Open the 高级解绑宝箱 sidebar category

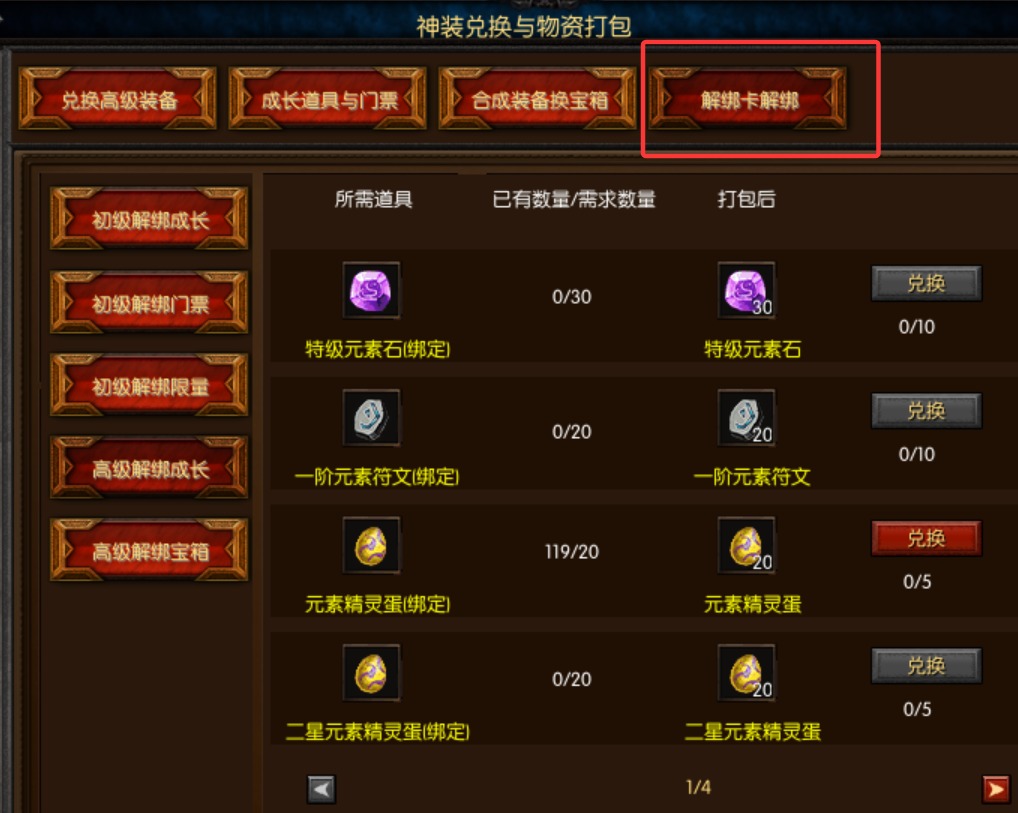[149, 550]
